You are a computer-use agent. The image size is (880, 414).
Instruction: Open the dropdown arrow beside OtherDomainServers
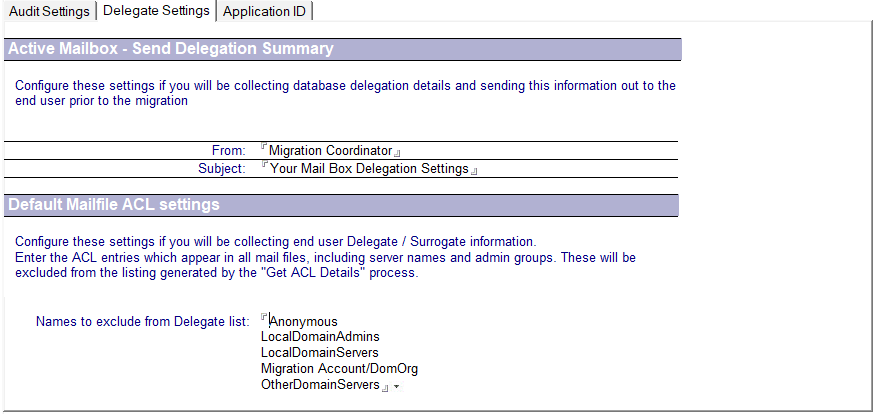pyautogui.click(x=397, y=386)
